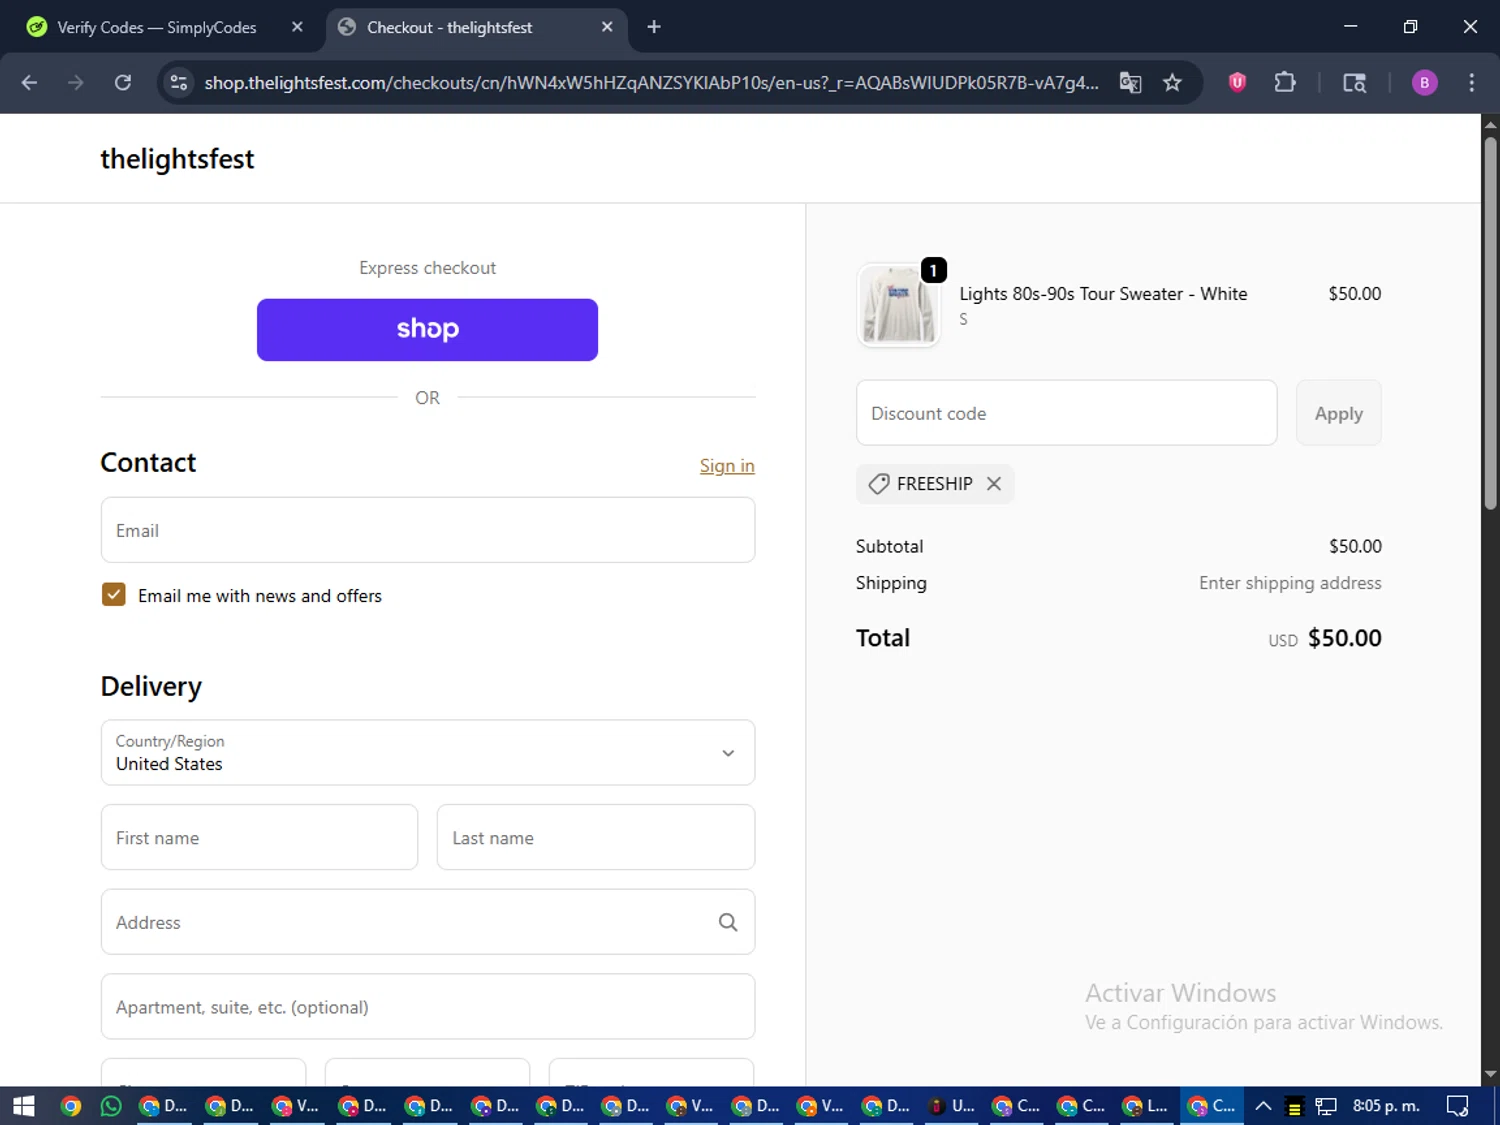Click the Sign in link
The image size is (1500, 1125).
tap(727, 466)
